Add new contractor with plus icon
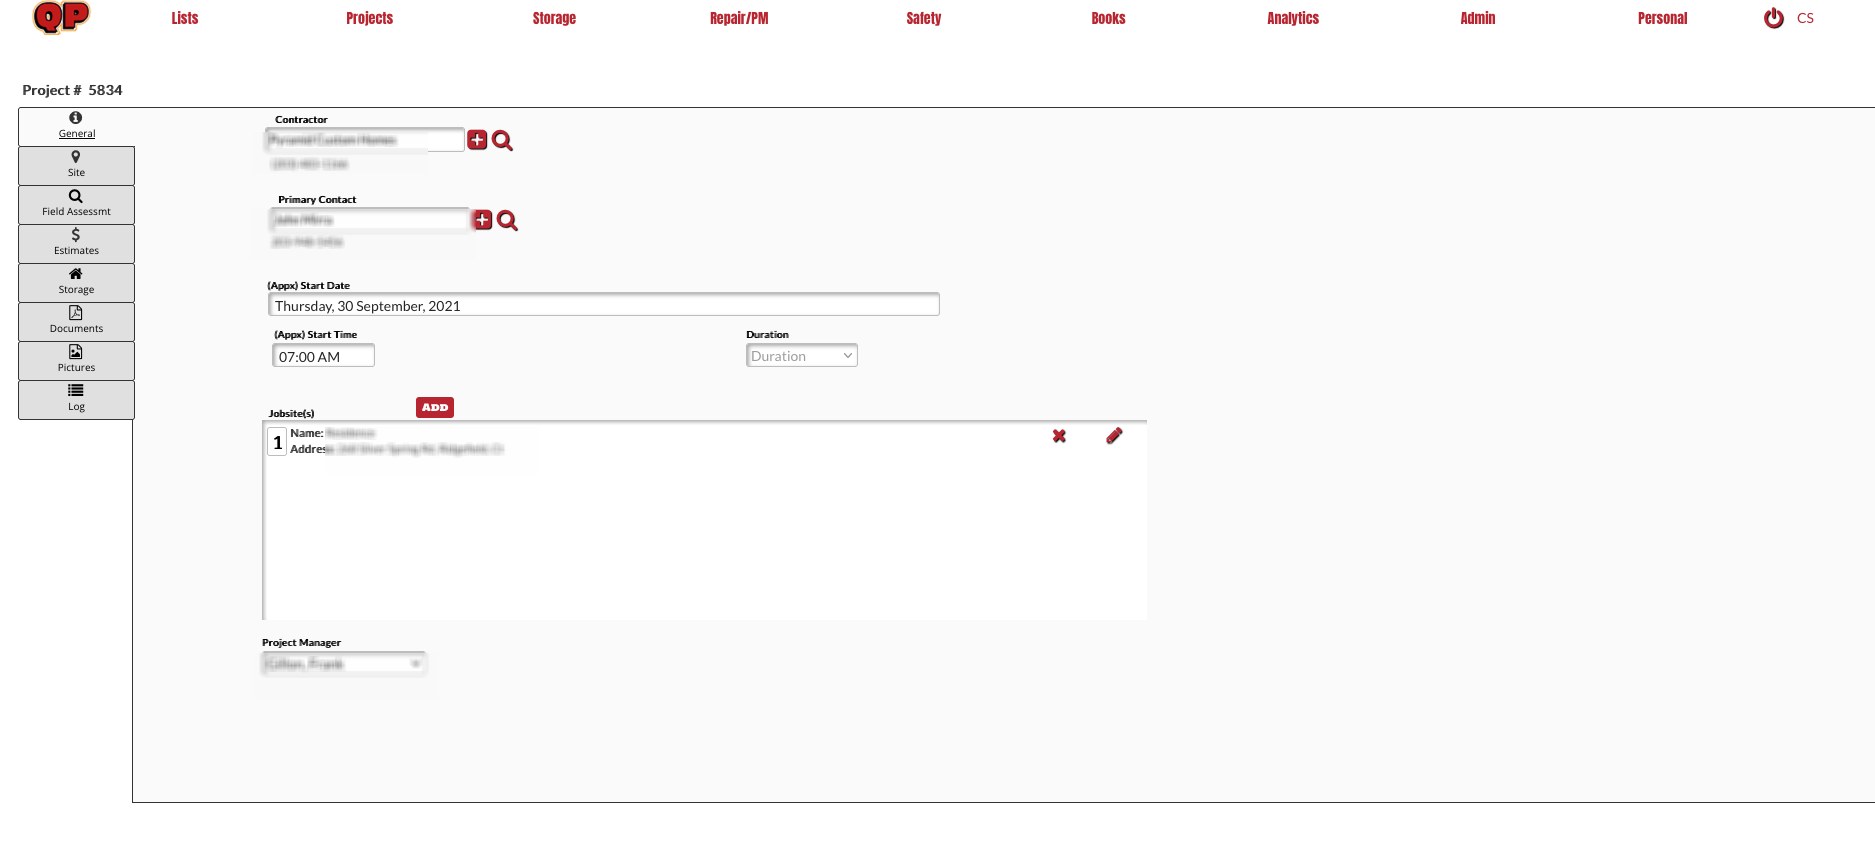Image resolution: width=1875 pixels, height=845 pixels. point(478,140)
